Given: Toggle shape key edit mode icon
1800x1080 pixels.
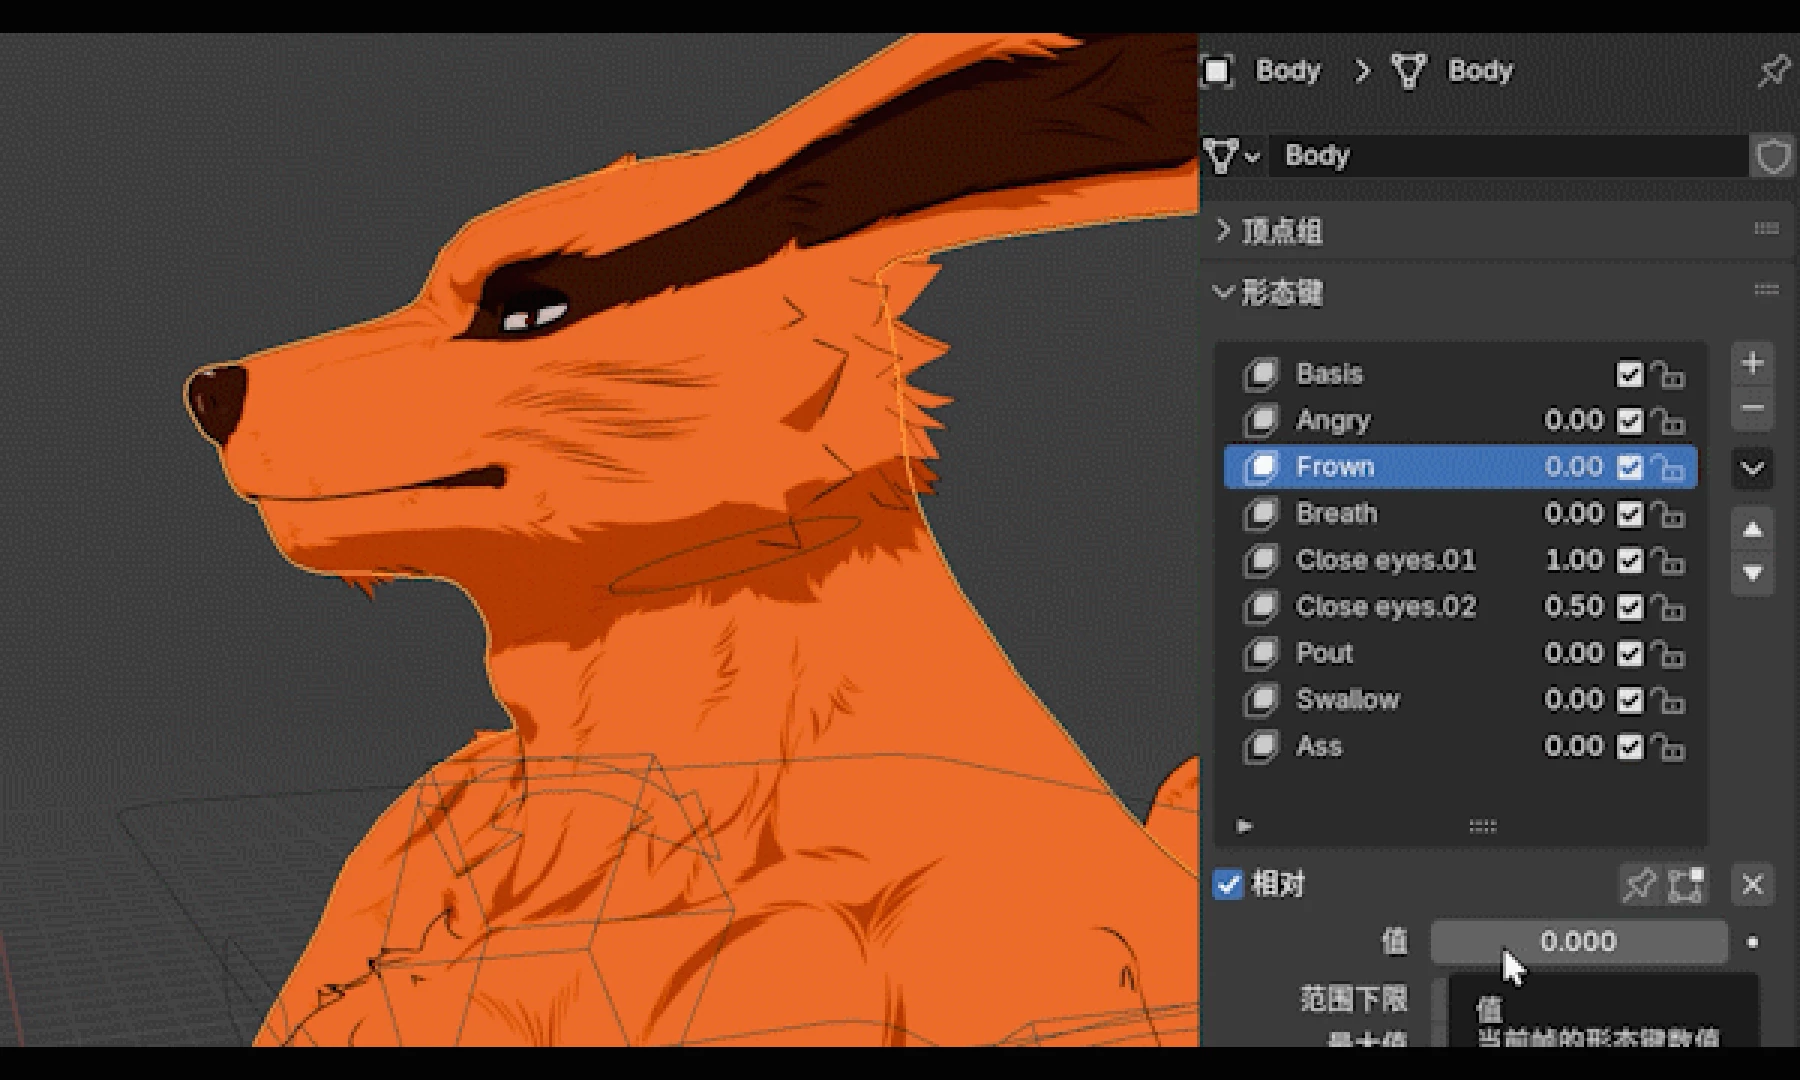Looking at the screenshot, I should (x=1685, y=885).
